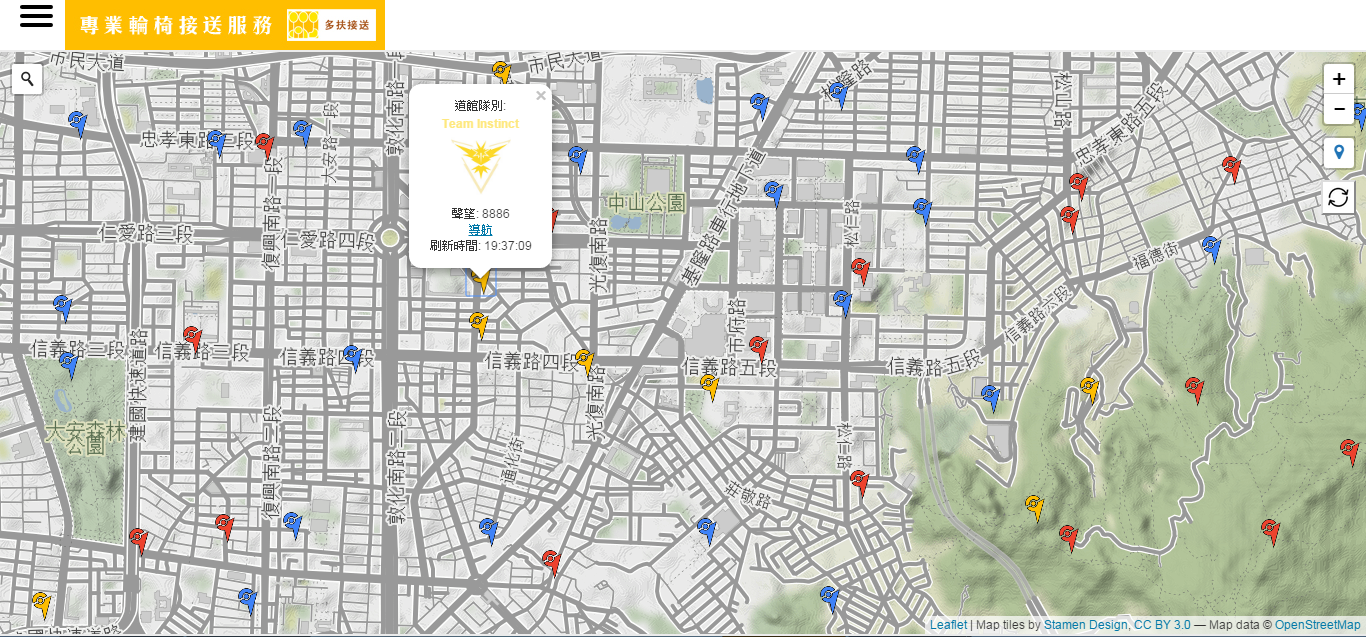This screenshot has height=637, width=1366.
Task: Zoom out with the minus button
Action: click(1339, 108)
